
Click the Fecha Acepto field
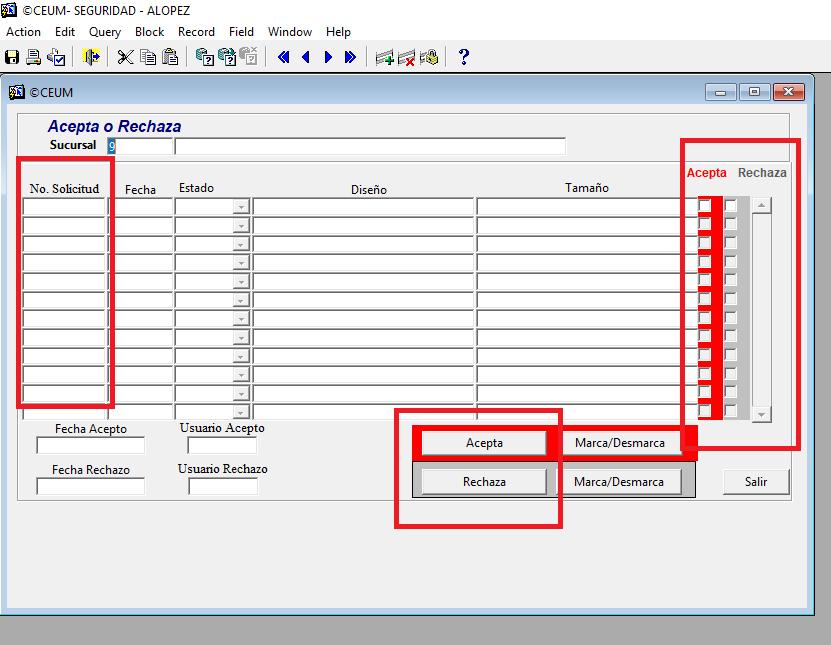tap(91, 445)
